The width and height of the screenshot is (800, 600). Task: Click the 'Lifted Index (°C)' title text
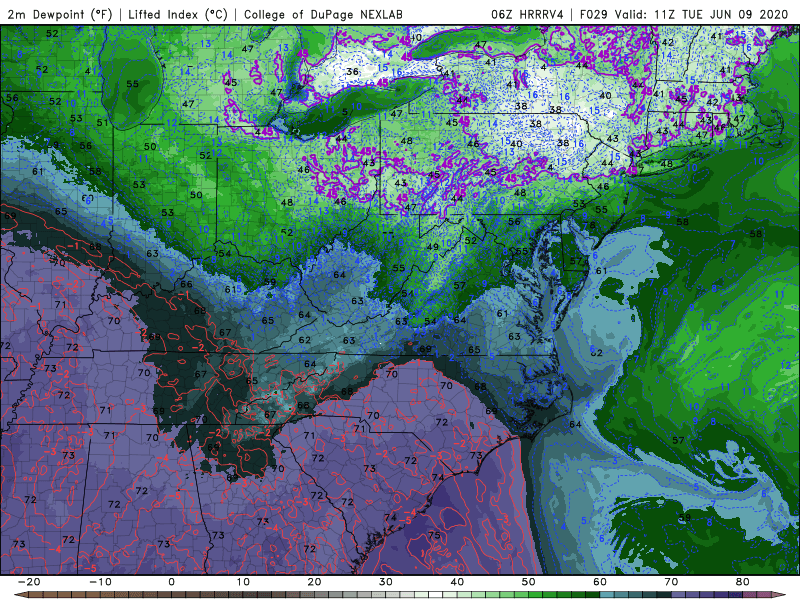[178, 14]
